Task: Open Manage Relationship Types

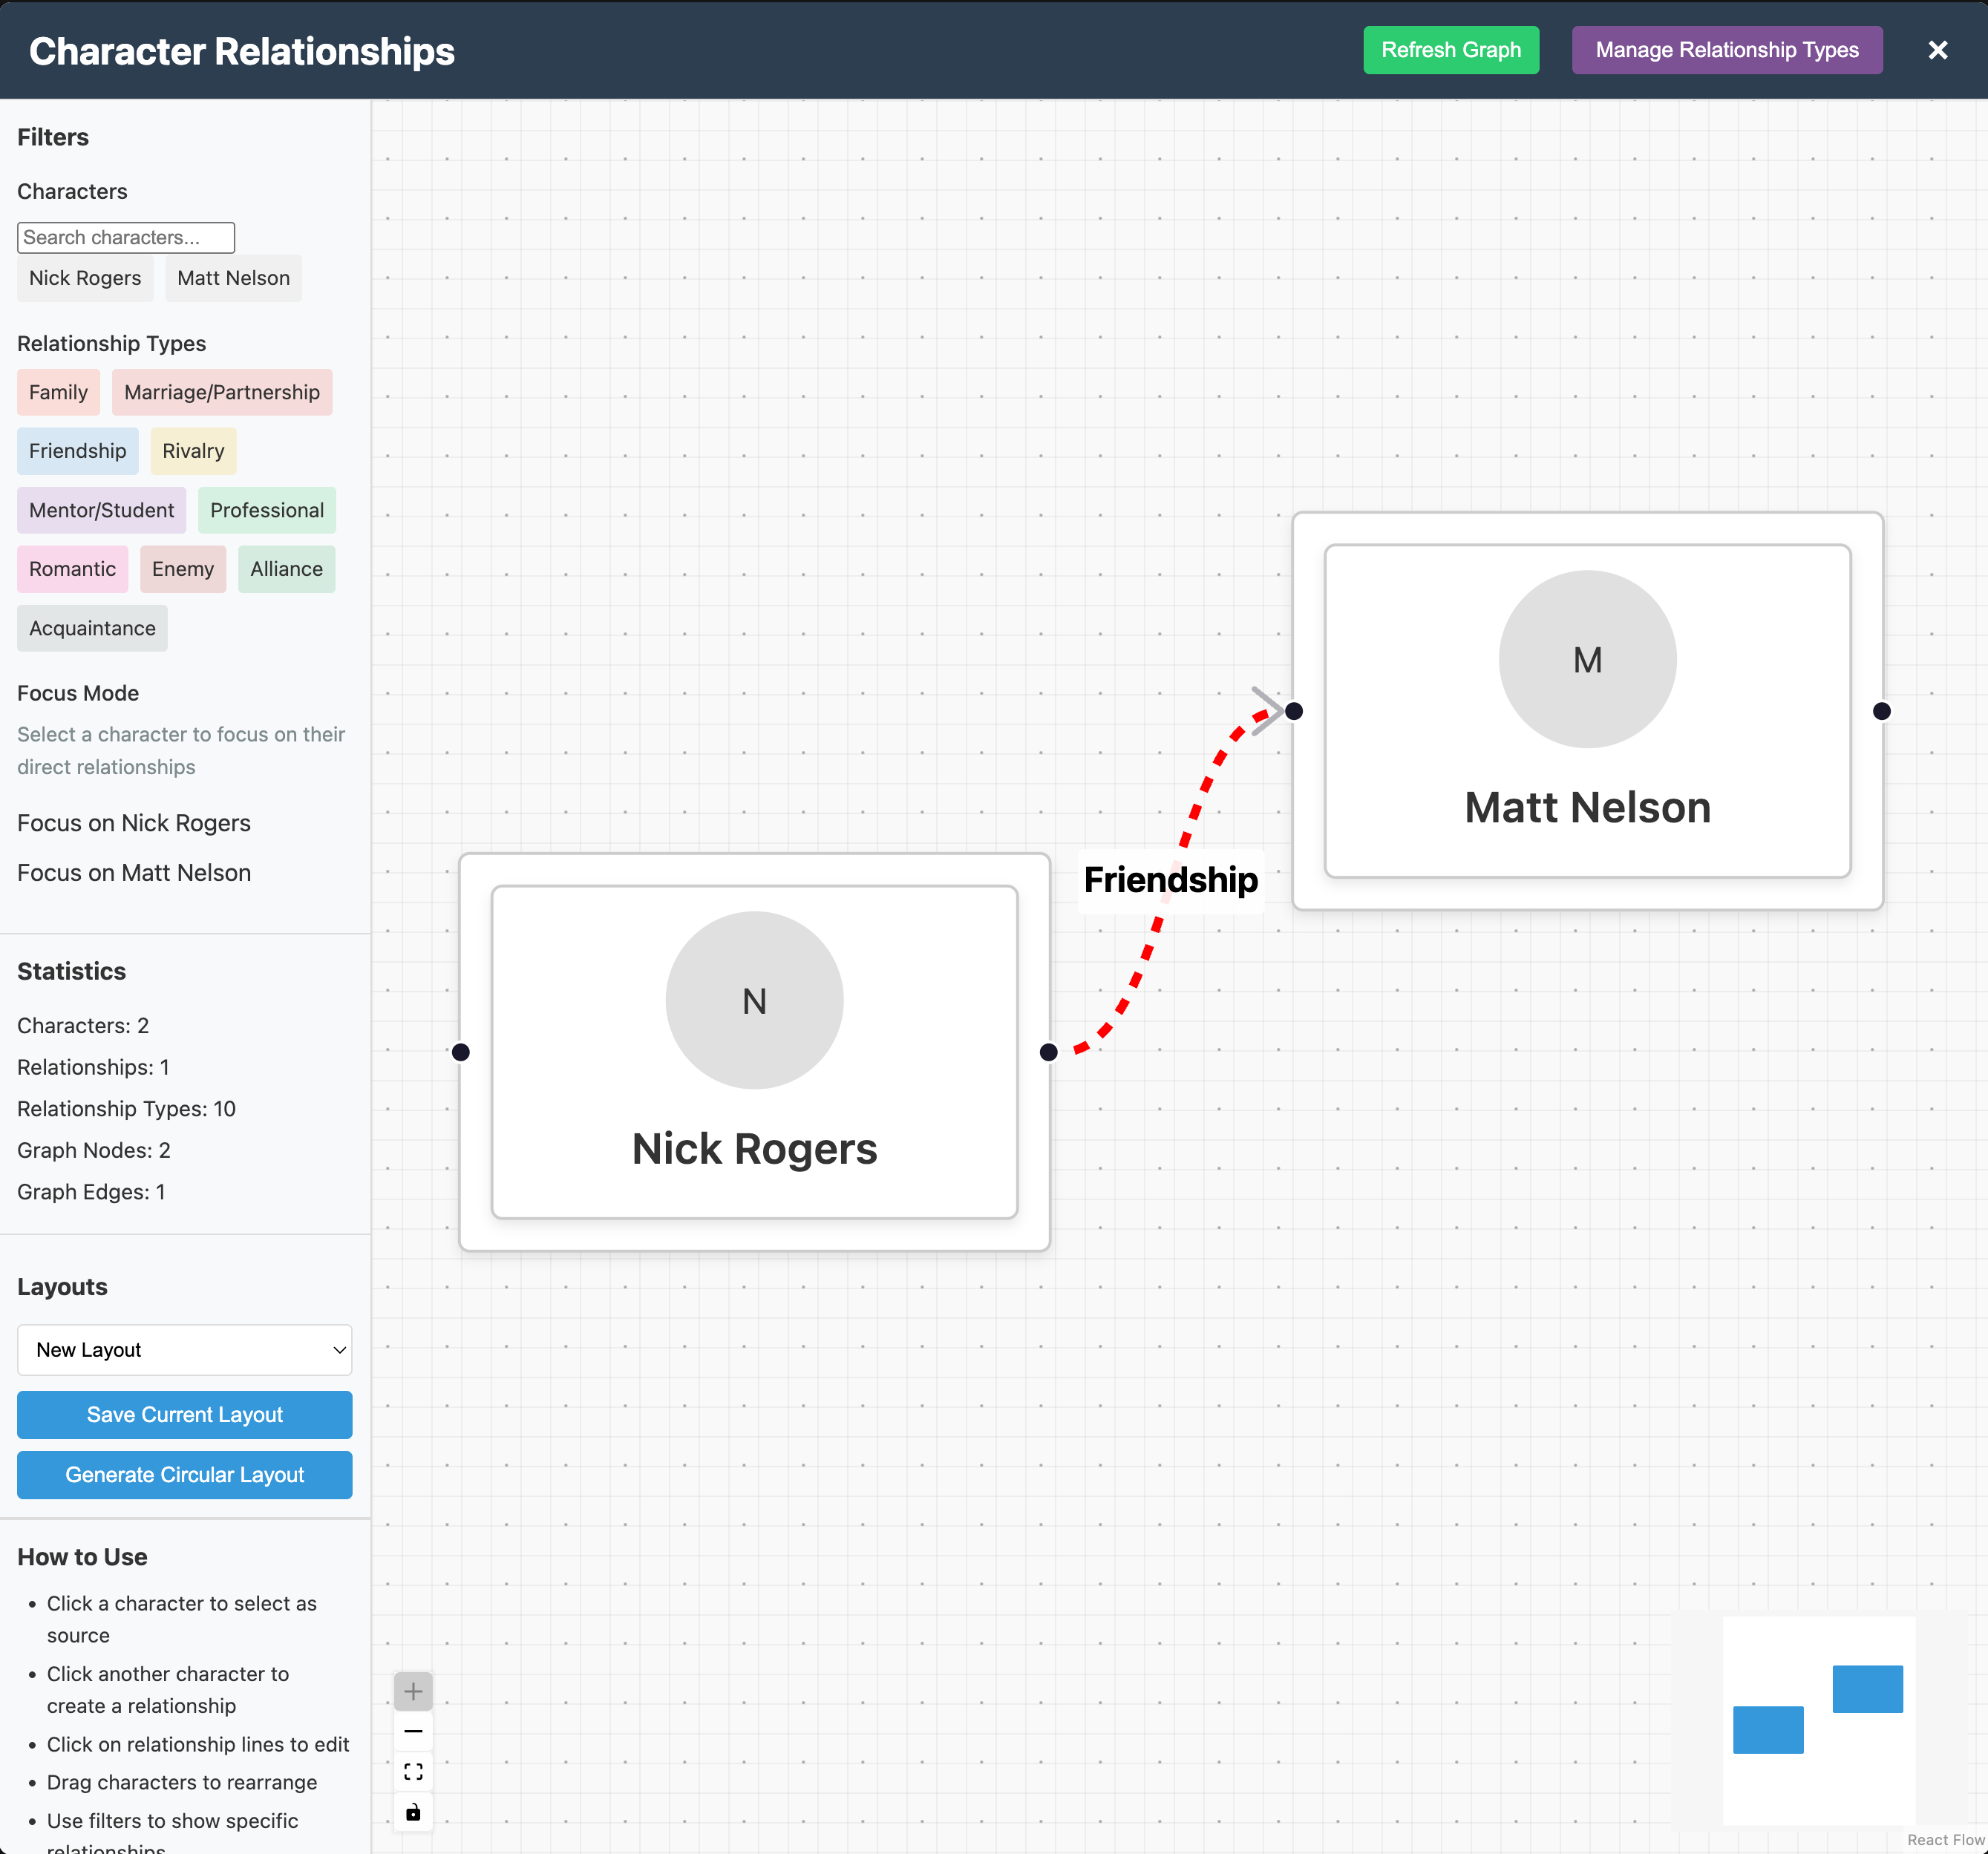Action: (1726, 50)
